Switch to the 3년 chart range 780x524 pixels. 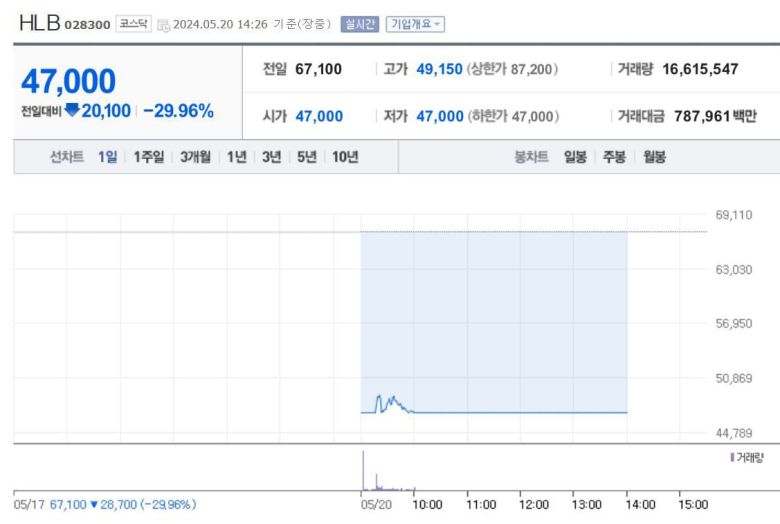(271, 157)
